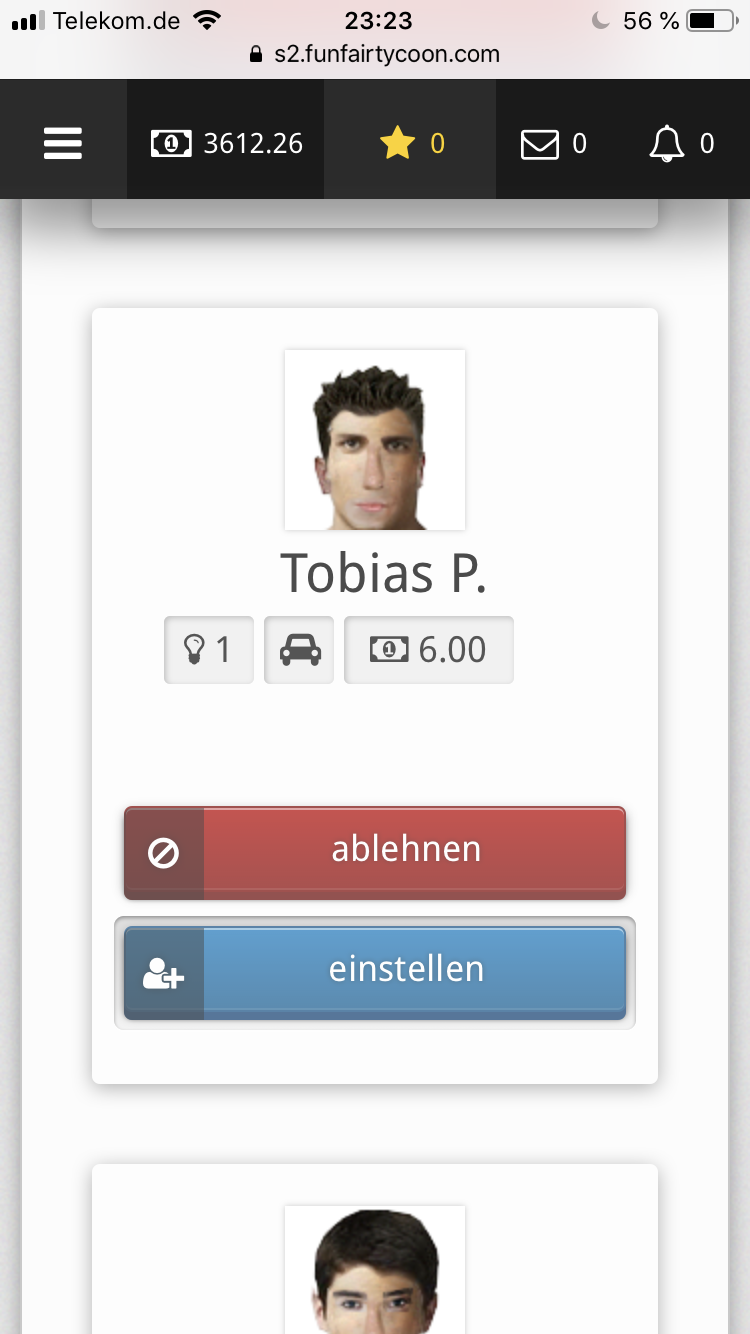Tap the add-person icon on einstellen

(x=164, y=973)
